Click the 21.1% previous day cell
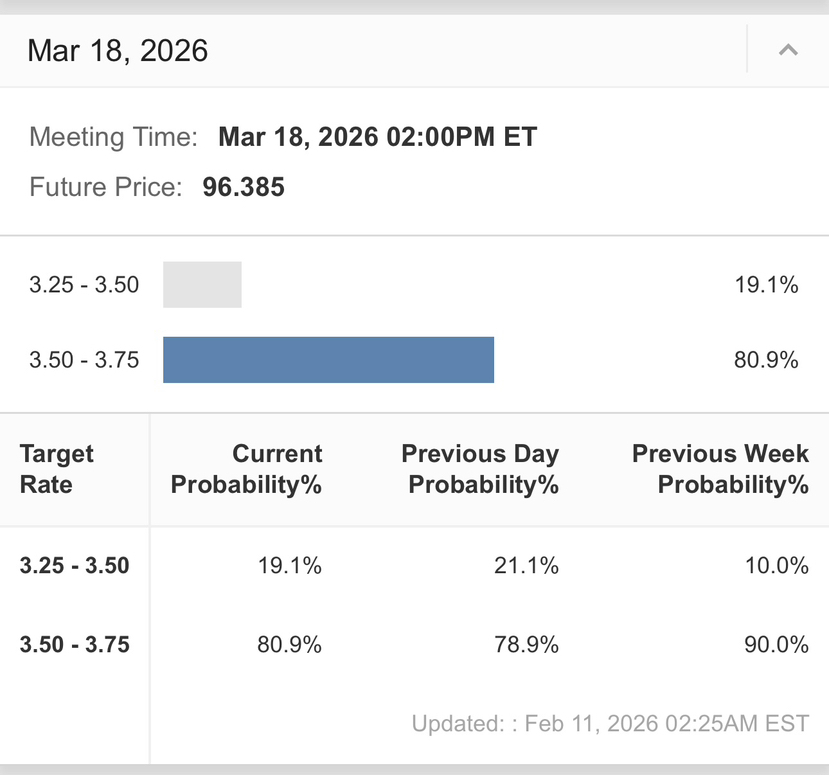Screen dimensions: 829x775 point(526,566)
